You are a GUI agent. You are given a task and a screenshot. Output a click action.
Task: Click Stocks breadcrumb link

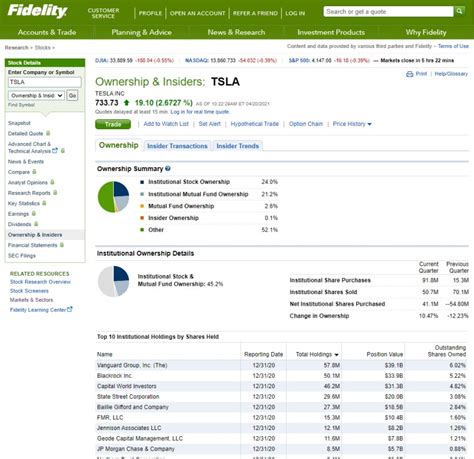coord(43,48)
